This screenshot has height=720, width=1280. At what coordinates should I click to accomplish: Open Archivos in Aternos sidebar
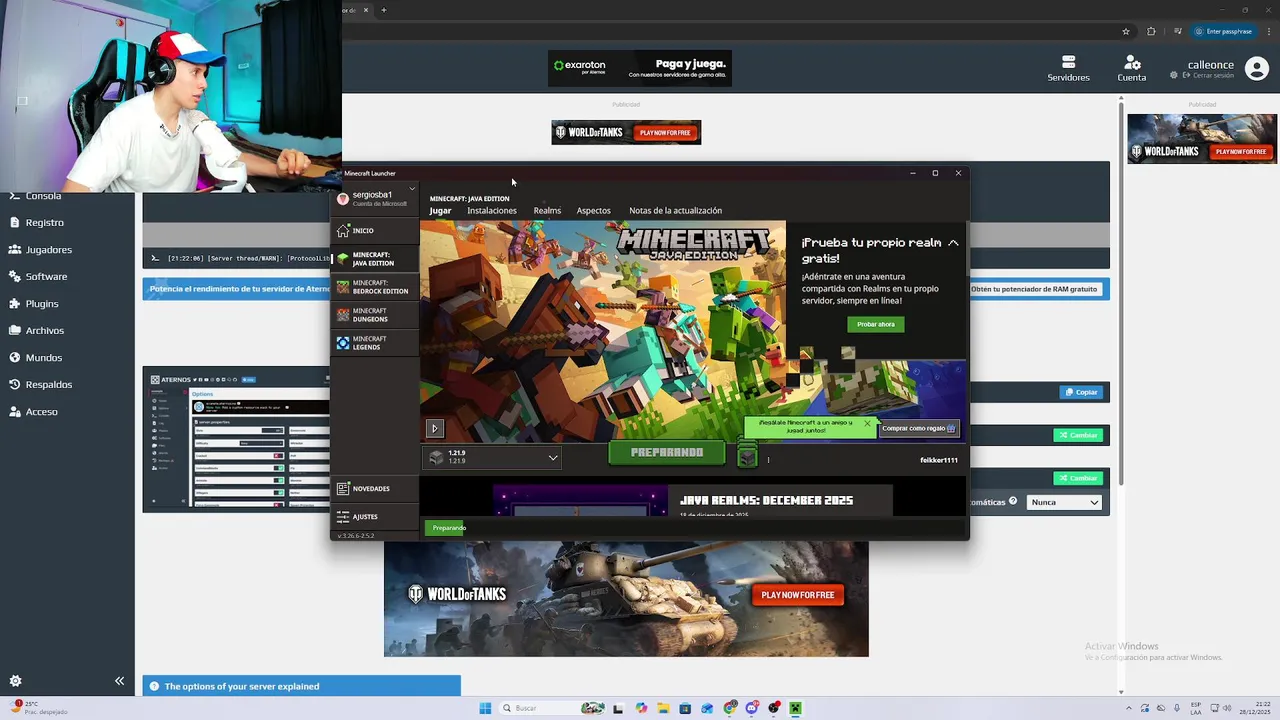point(44,331)
